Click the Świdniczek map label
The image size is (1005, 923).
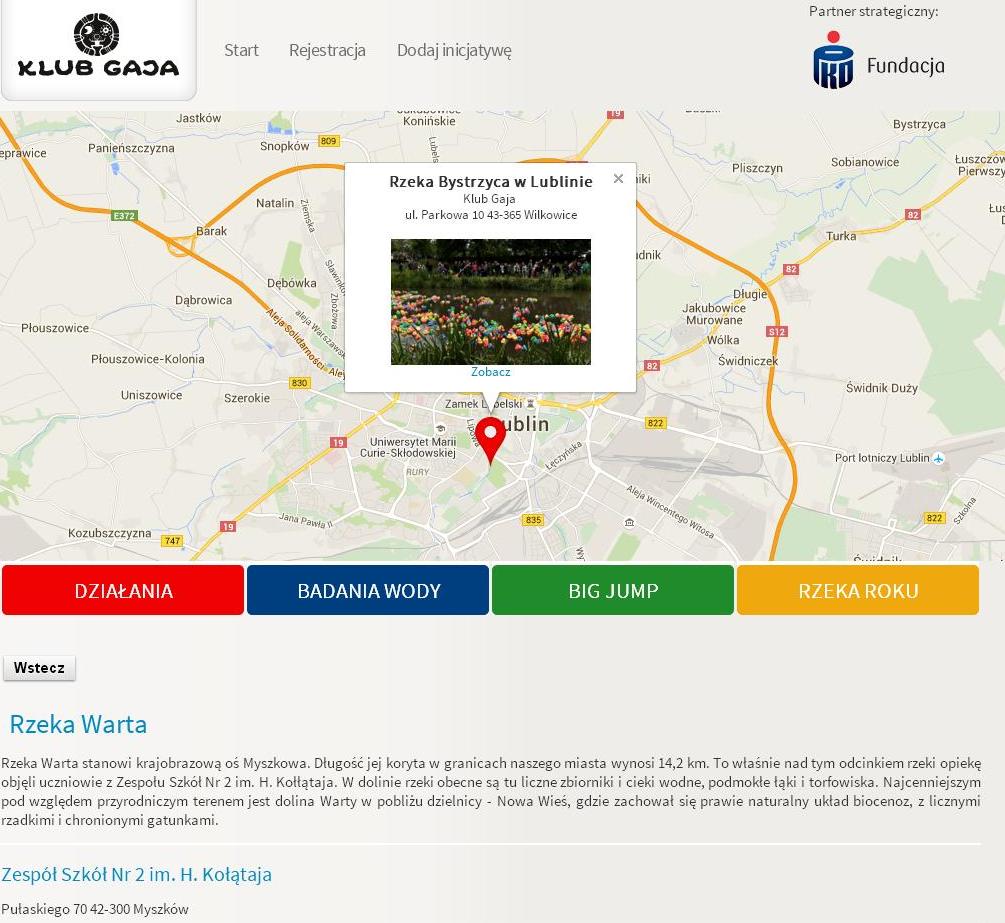point(748,361)
